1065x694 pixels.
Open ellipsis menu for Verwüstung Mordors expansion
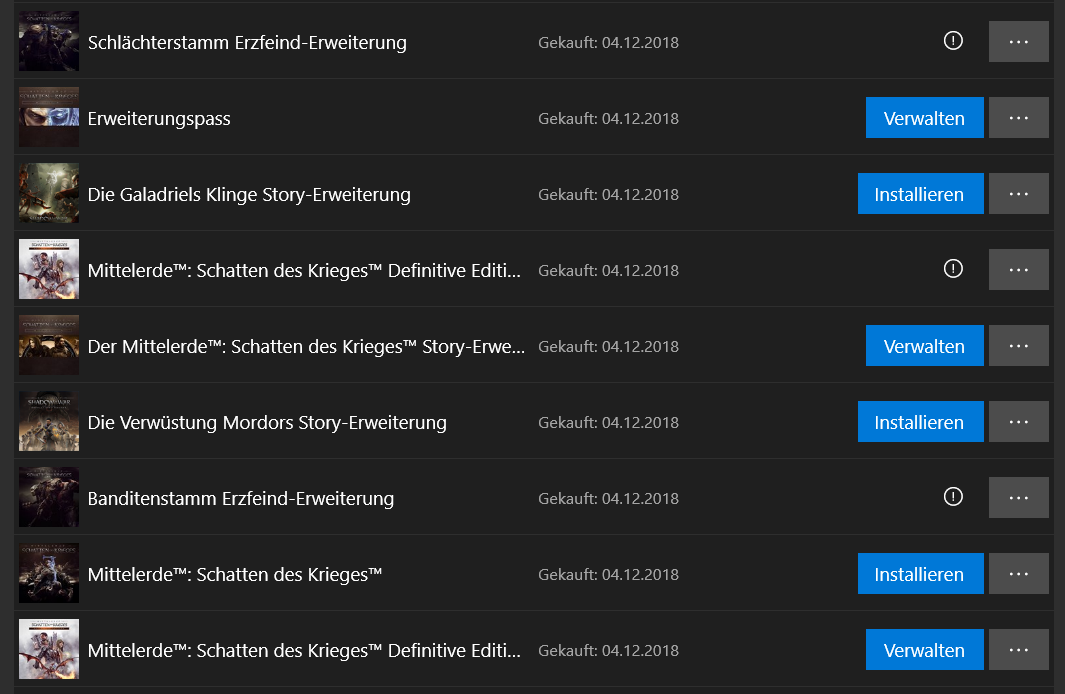(1018, 422)
